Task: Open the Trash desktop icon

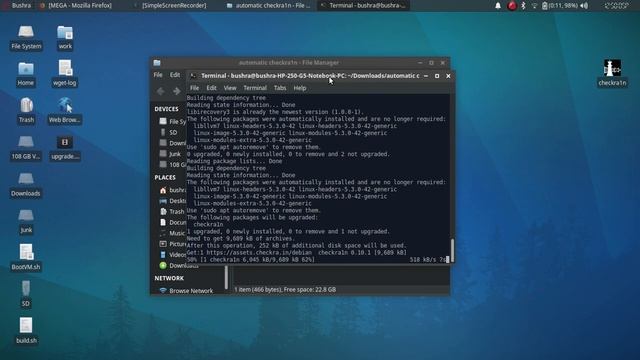Action: [26, 110]
